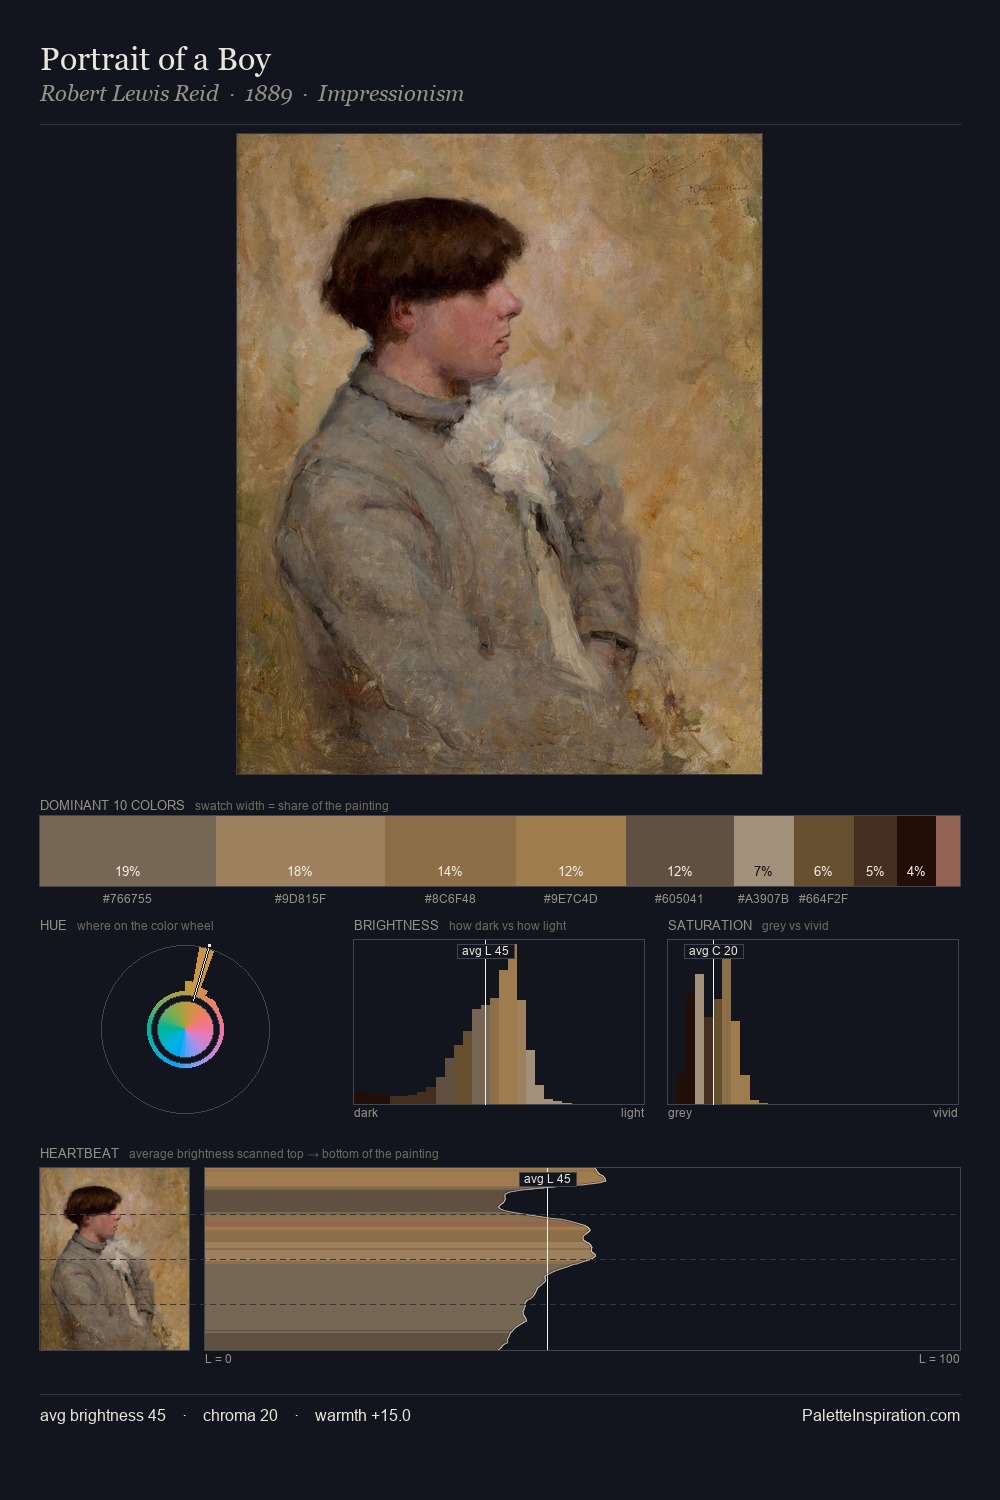The width and height of the screenshot is (1000, 1500).
Task: Click the 'avg L 45' label in Heartbeat chart
Action: tap(547, 1179)
